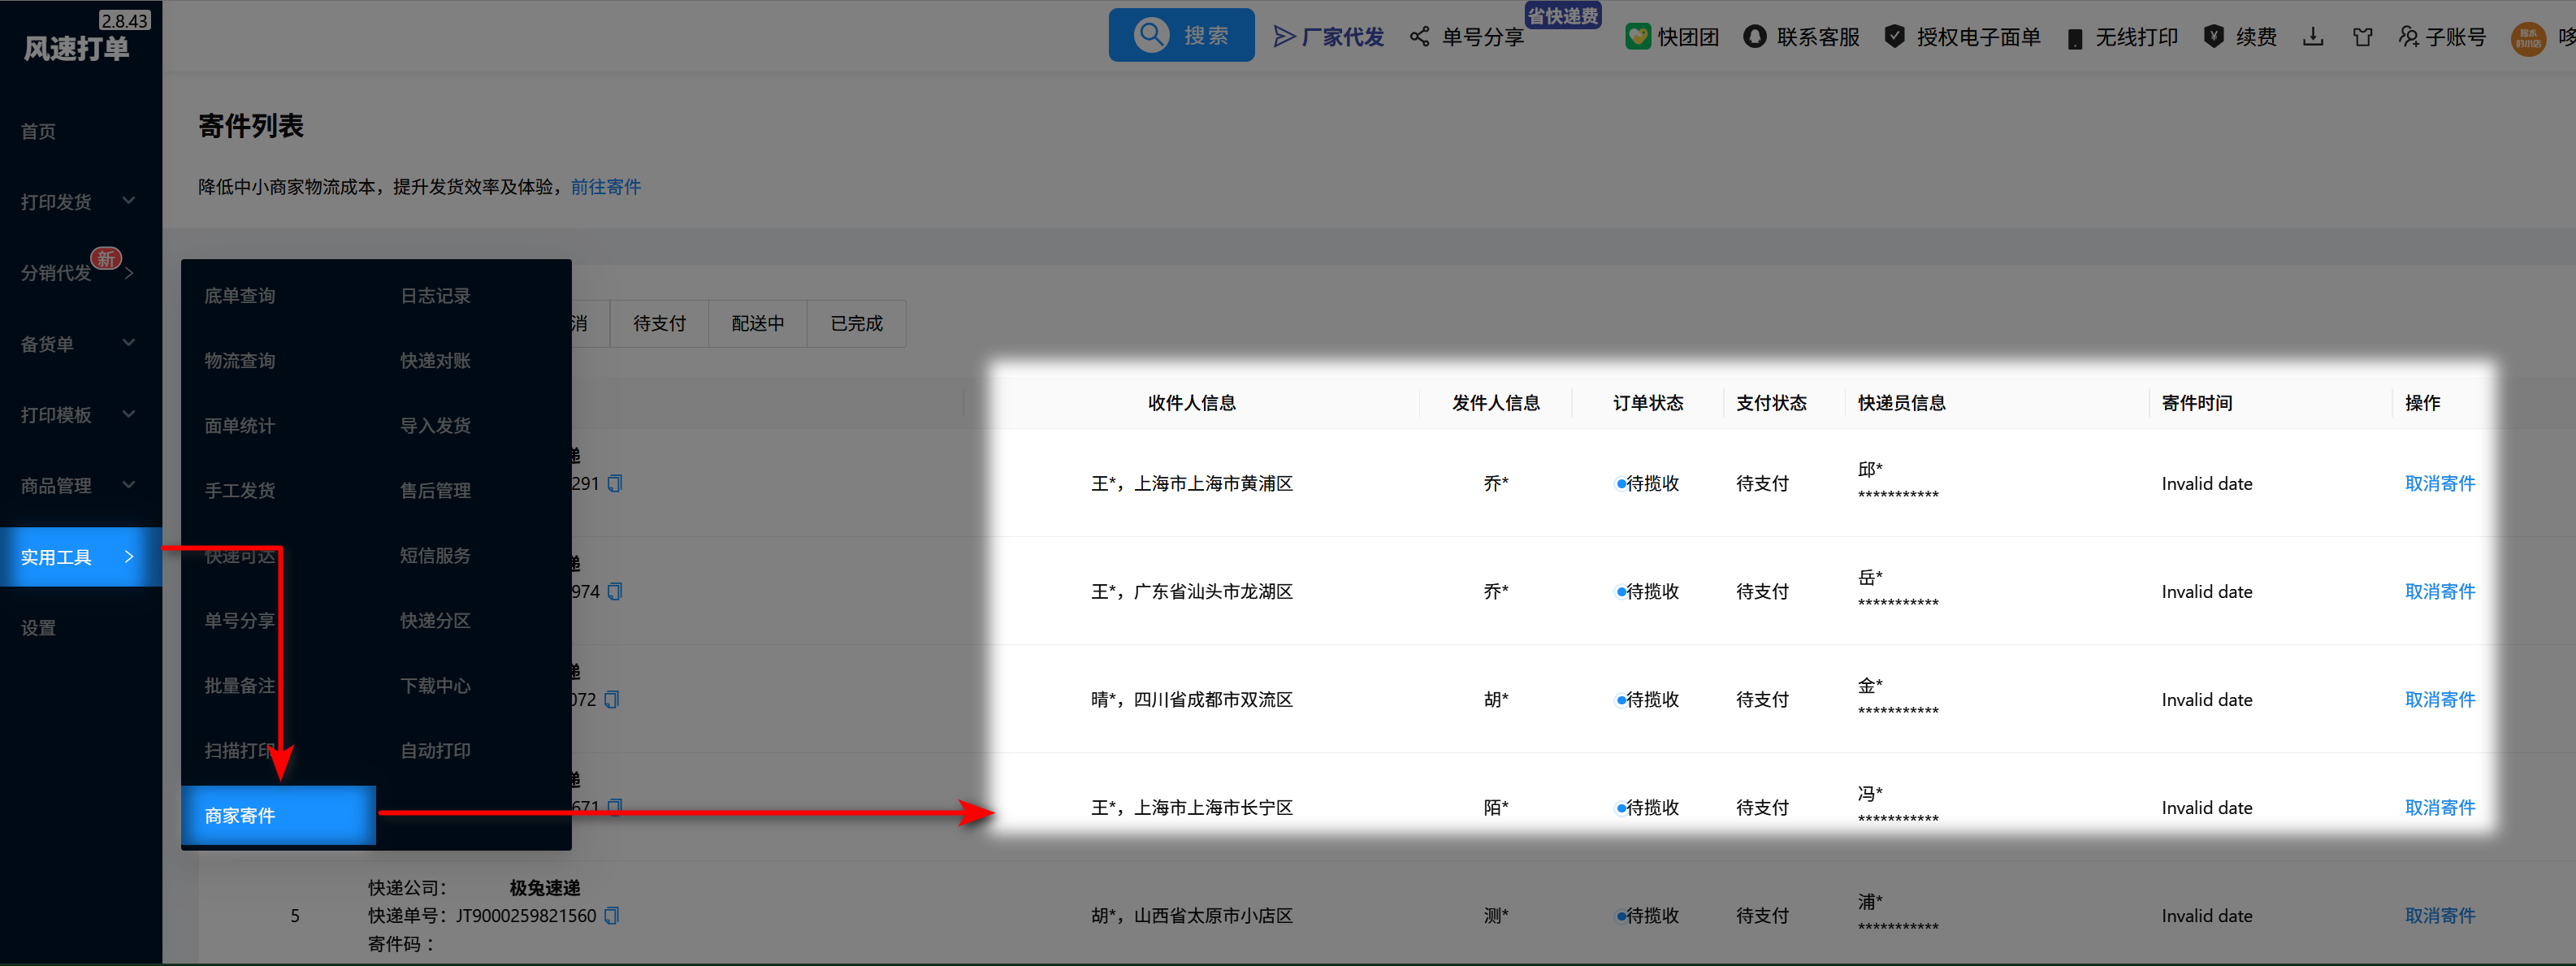Open 厂家代发 paper-plane icon
Screen dimensions: 2576x966
[x=1284, y=37]
